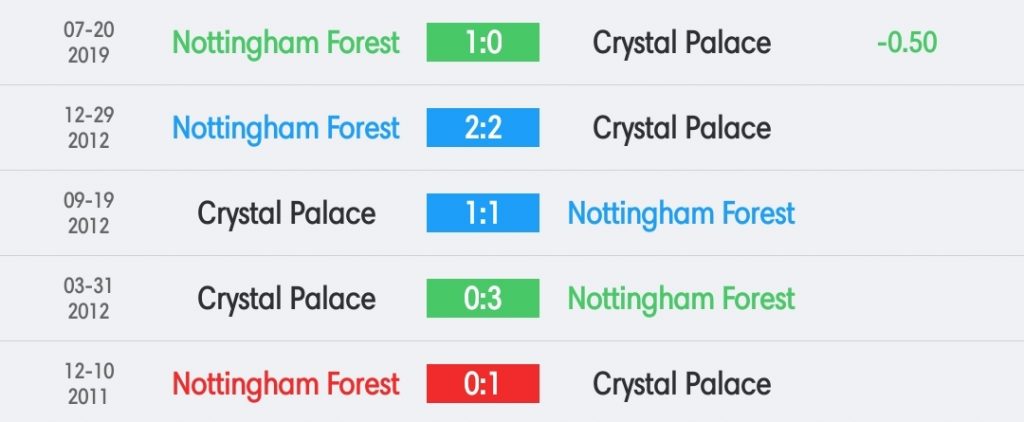Image resolution: width=1024 pixels, height=422 pixels.
Task: Select the -0.50 handicap value
Action: click(x=907, y=42)
